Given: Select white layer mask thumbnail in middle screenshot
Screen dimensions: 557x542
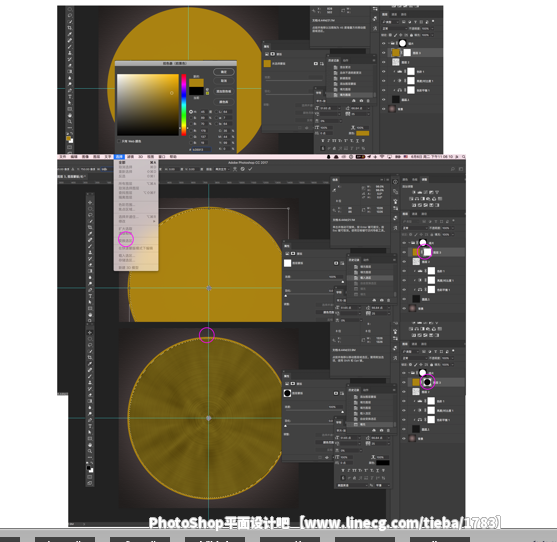Looking at the screenshot, I should coord(427,252).
